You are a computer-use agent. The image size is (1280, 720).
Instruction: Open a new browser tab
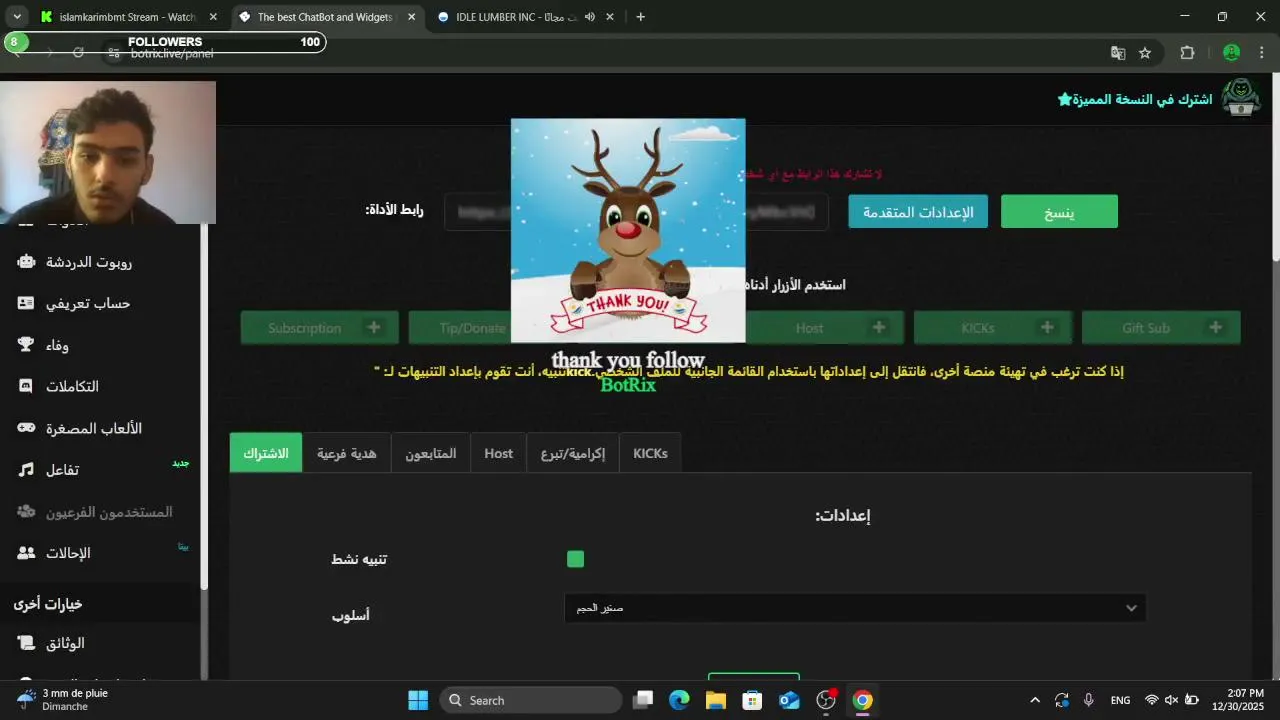tap(641, 17)
